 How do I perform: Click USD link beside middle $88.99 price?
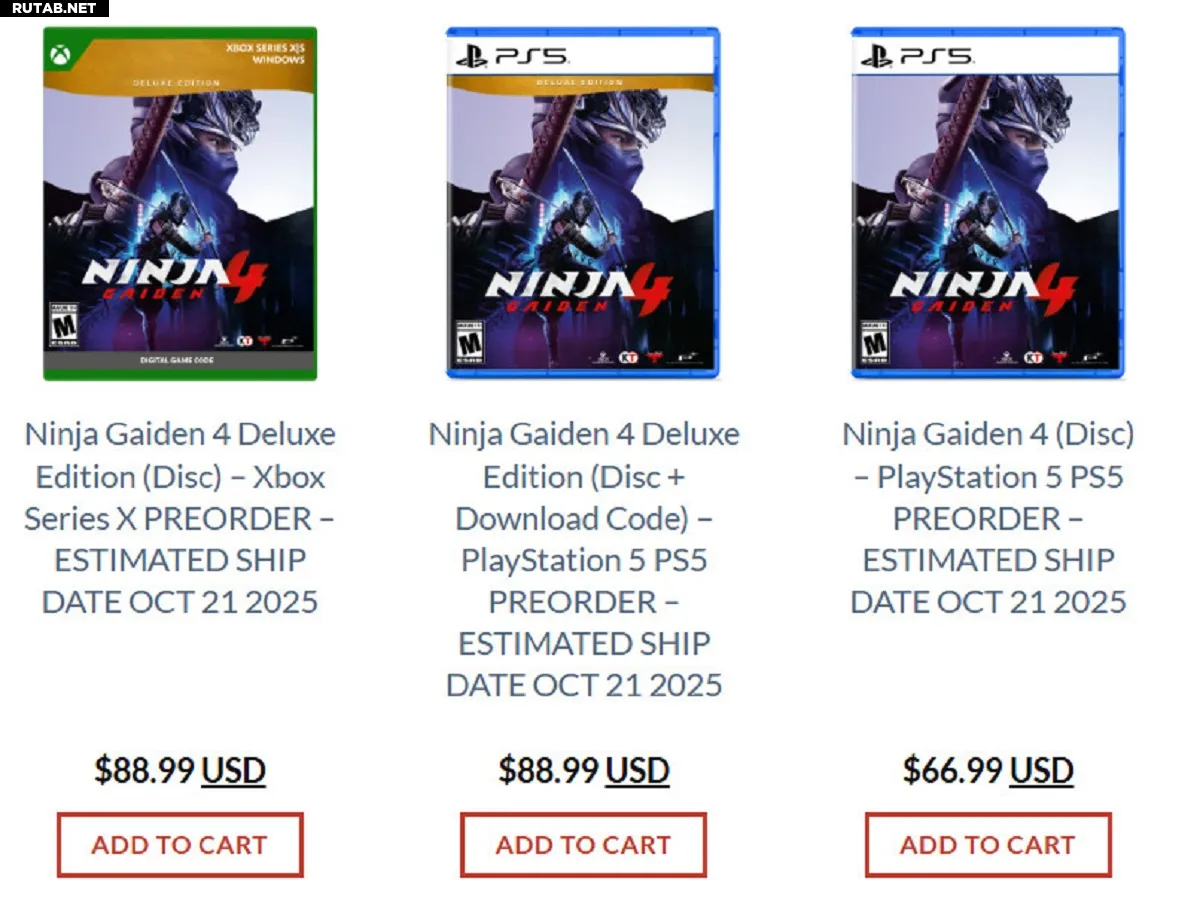(638, 770)
